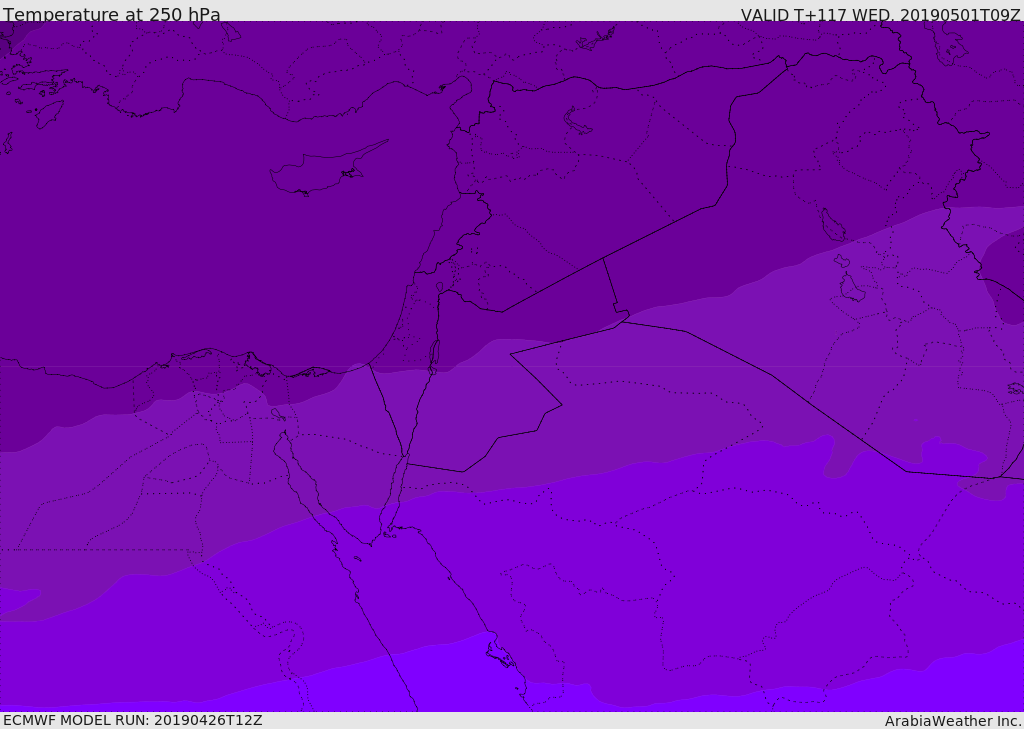
Task: Click the 'ECMWF MODEL RUN: 20190426T12Z' text
Action: pyautogui.click(x=133, y=720)
